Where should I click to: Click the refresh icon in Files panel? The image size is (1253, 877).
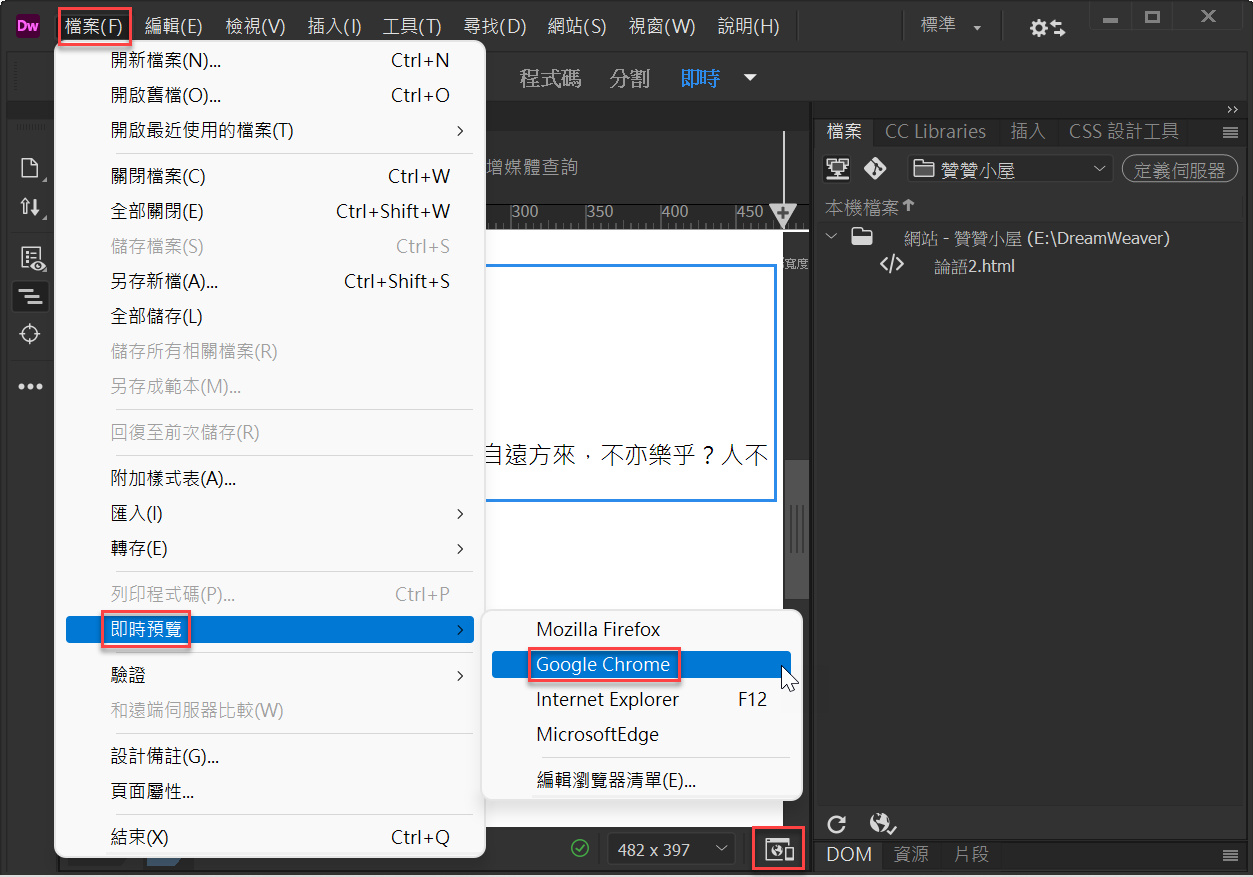837,824
